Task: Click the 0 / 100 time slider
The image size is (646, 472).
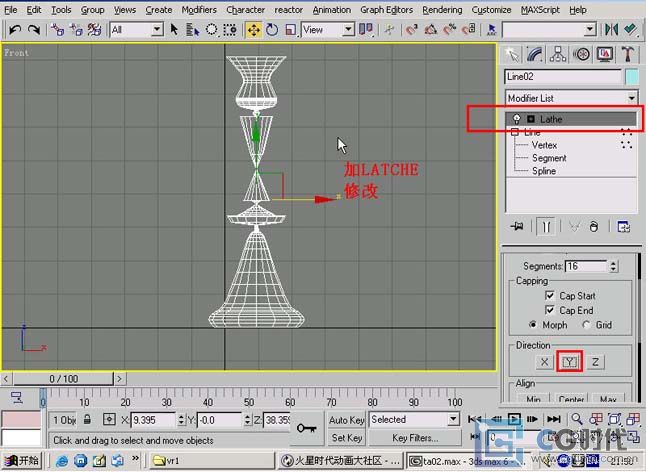Action: (x=63, y=379)
